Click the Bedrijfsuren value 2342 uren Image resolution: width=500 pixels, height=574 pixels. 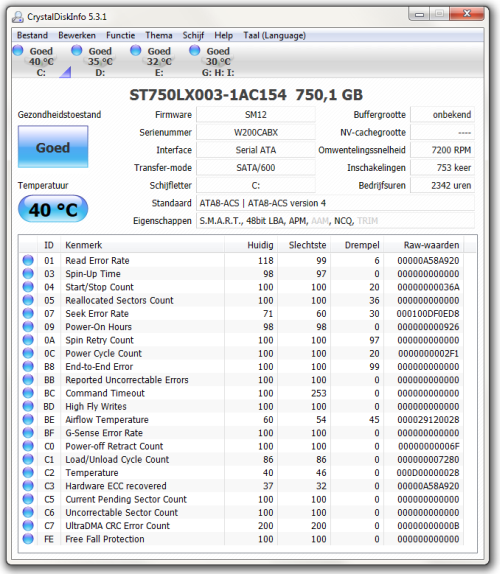(442, 185)
